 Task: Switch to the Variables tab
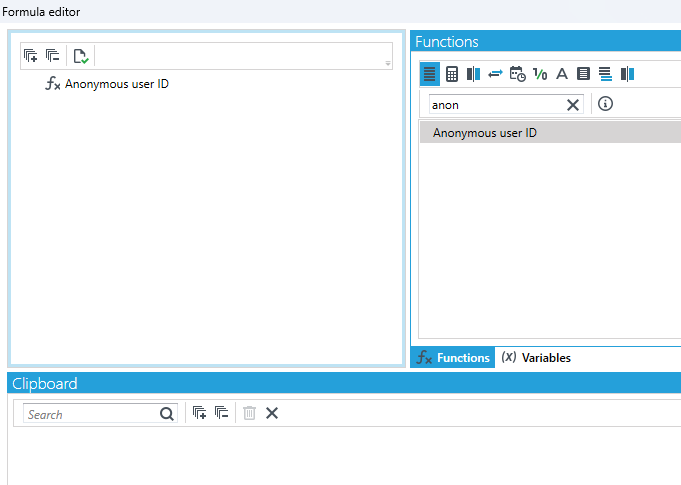[x=536, y=357]
